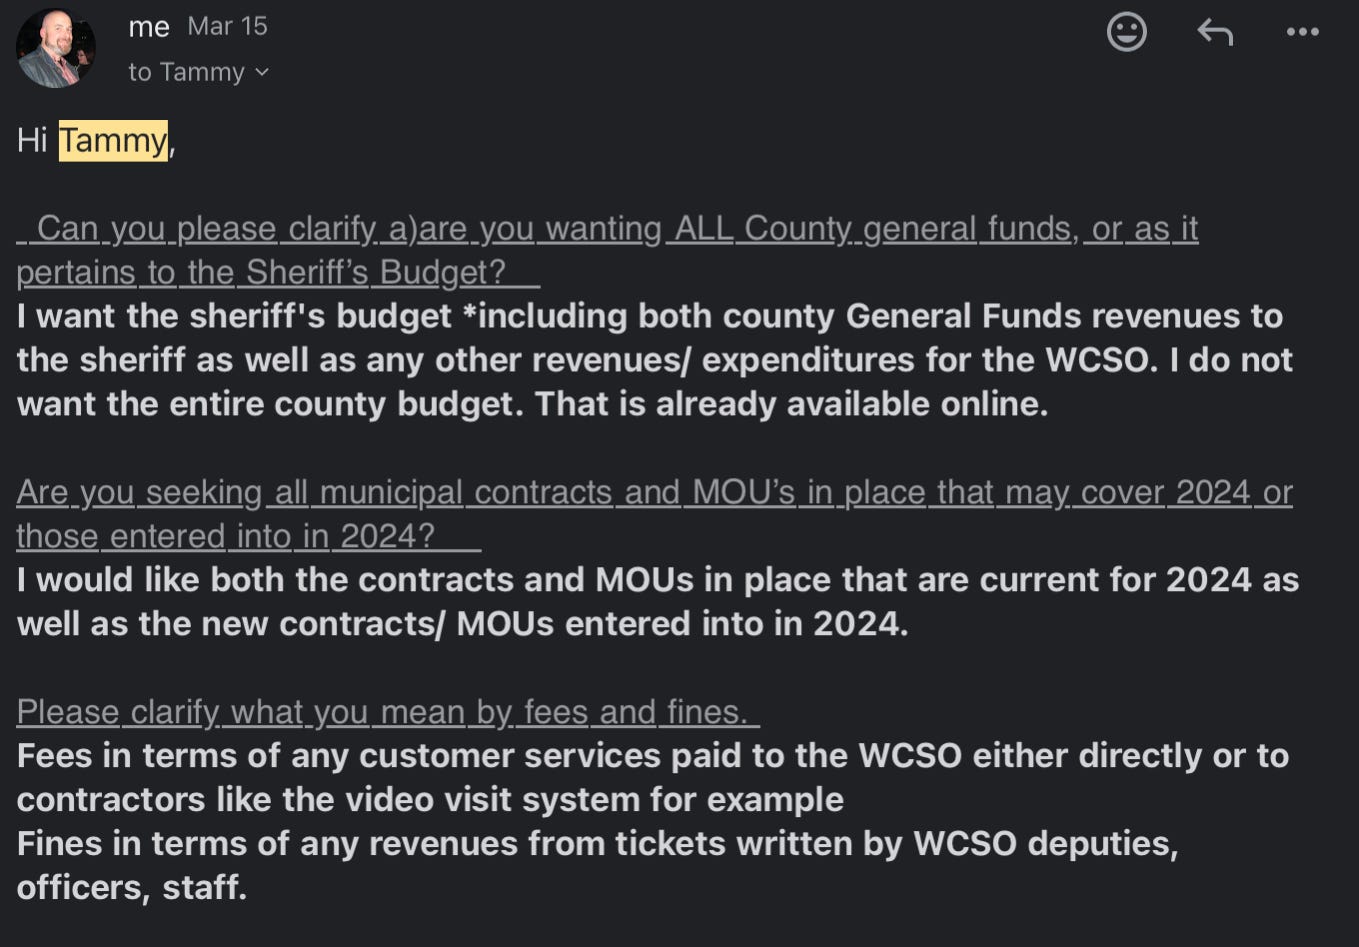Open the three-dot more options menu

[1302, 32]
